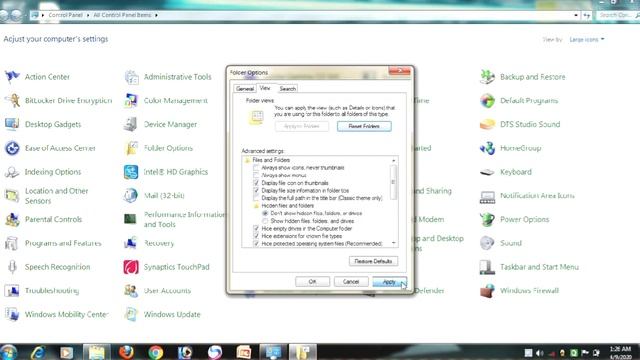
Task: Open Color Management icon
Action: pyautogui.click(x=131, y=100)
